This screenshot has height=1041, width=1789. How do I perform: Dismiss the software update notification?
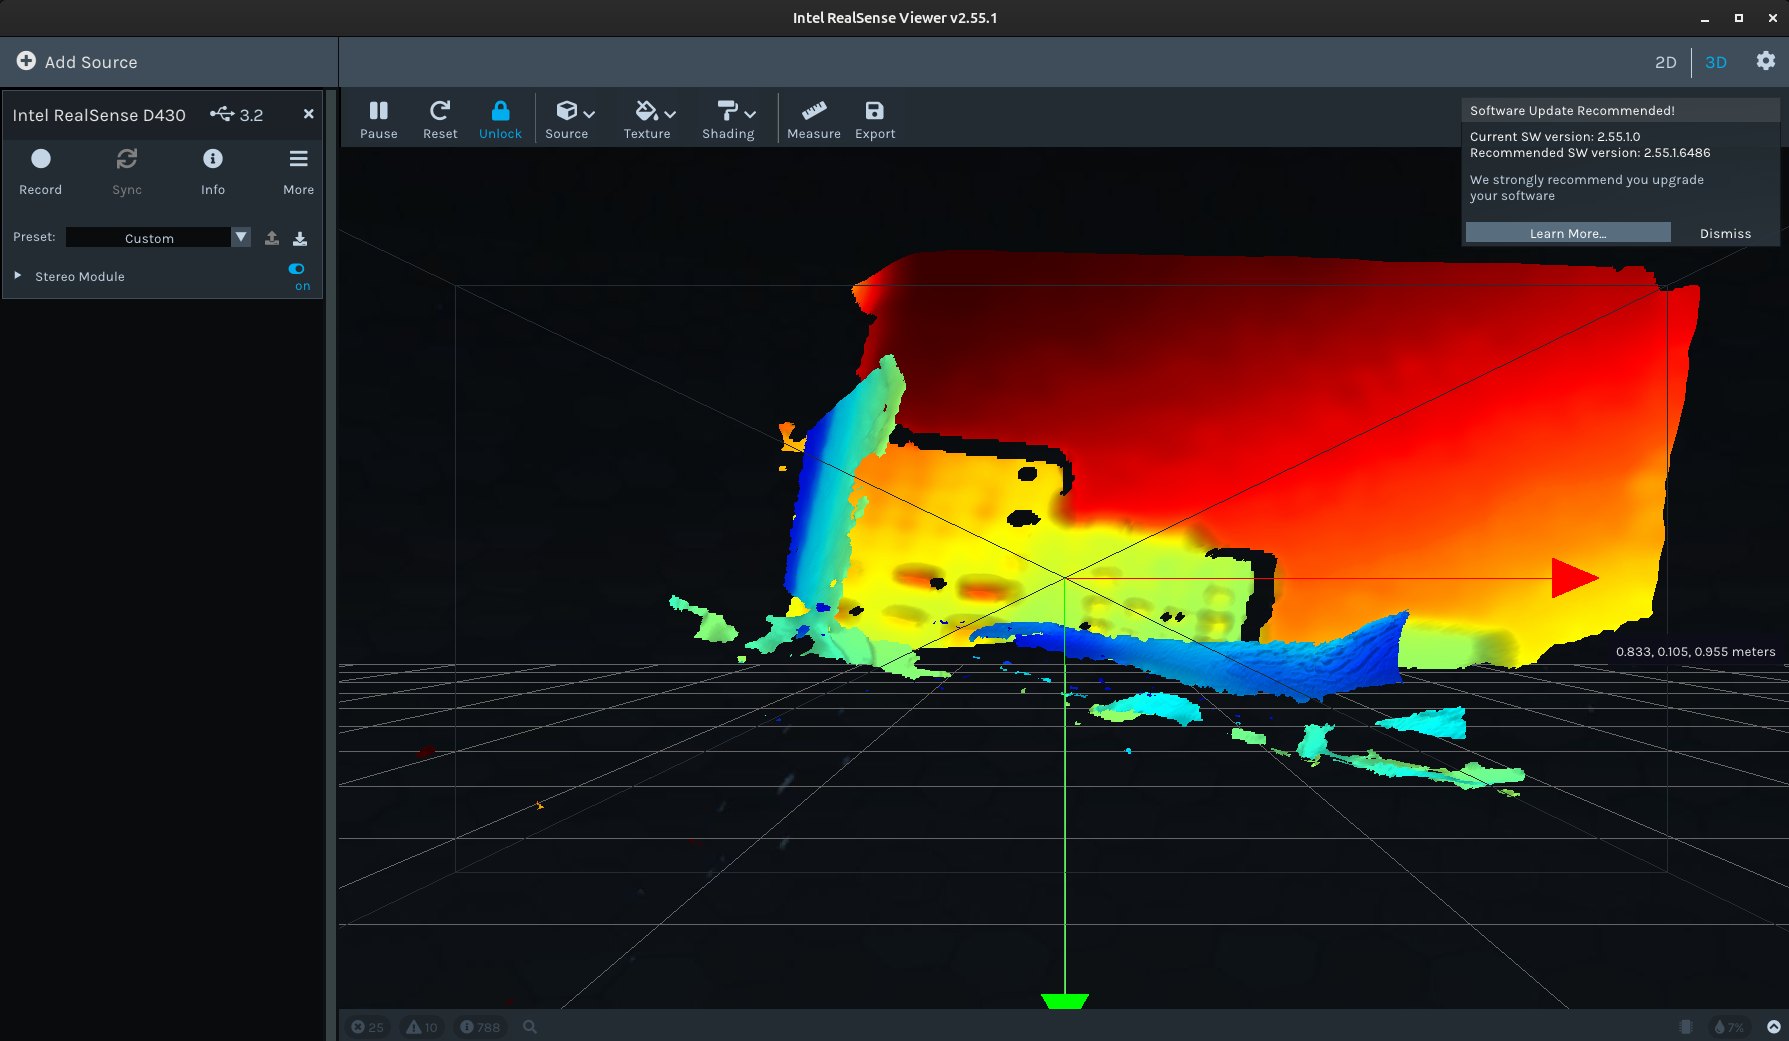click(1725, 233)
